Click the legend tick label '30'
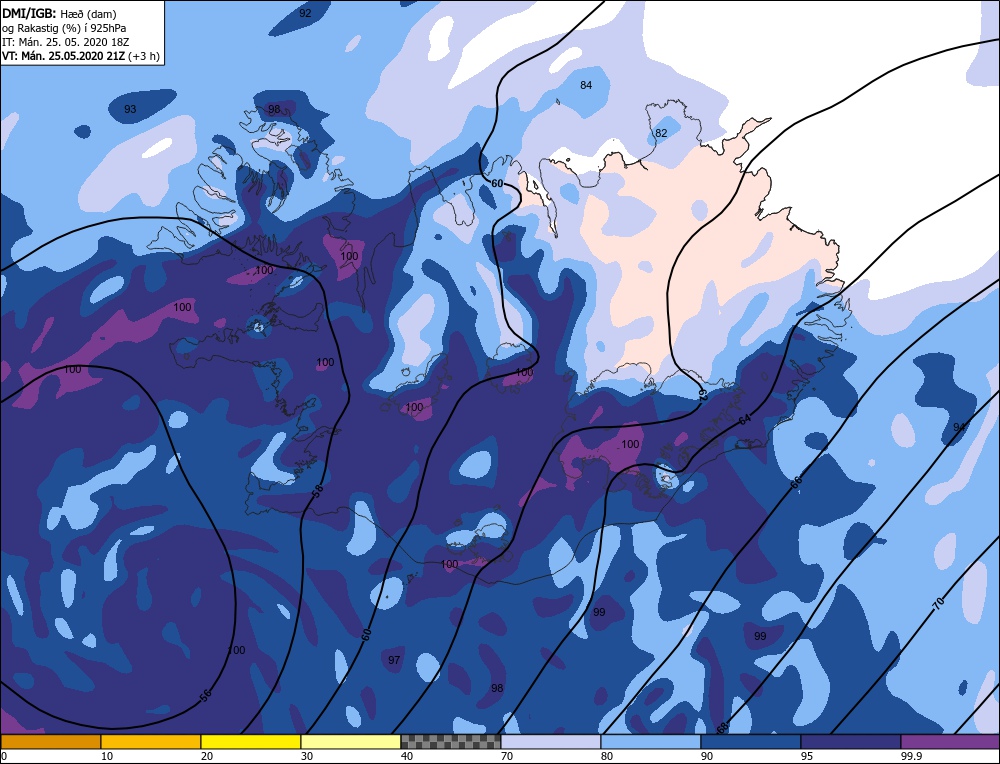Viewport: 1000px width, 764px height. 307,756
